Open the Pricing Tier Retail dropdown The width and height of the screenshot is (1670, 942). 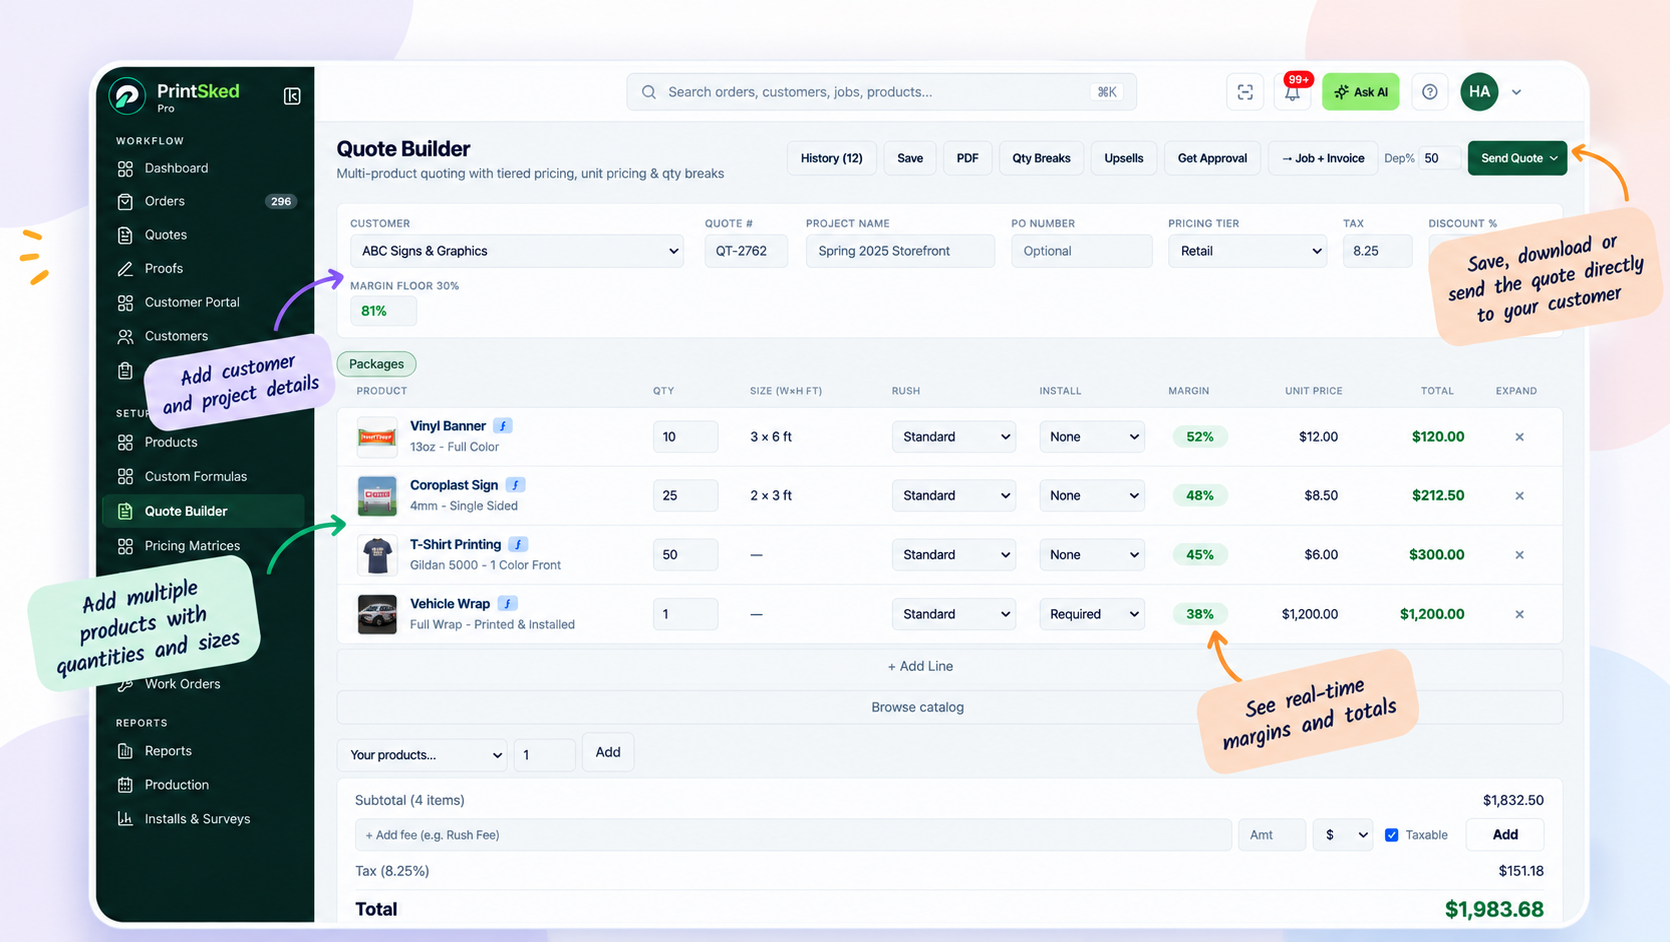(x=1247, y=251)
